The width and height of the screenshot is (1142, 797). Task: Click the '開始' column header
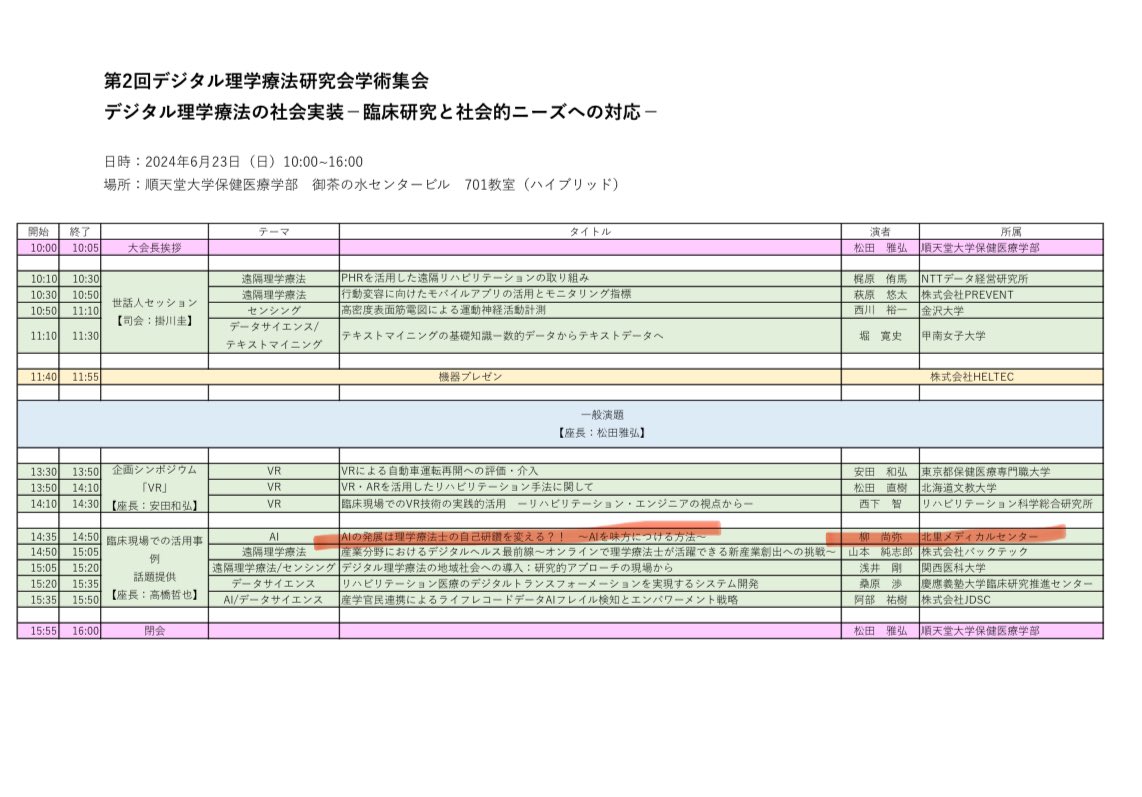click(x=38, y=232)
